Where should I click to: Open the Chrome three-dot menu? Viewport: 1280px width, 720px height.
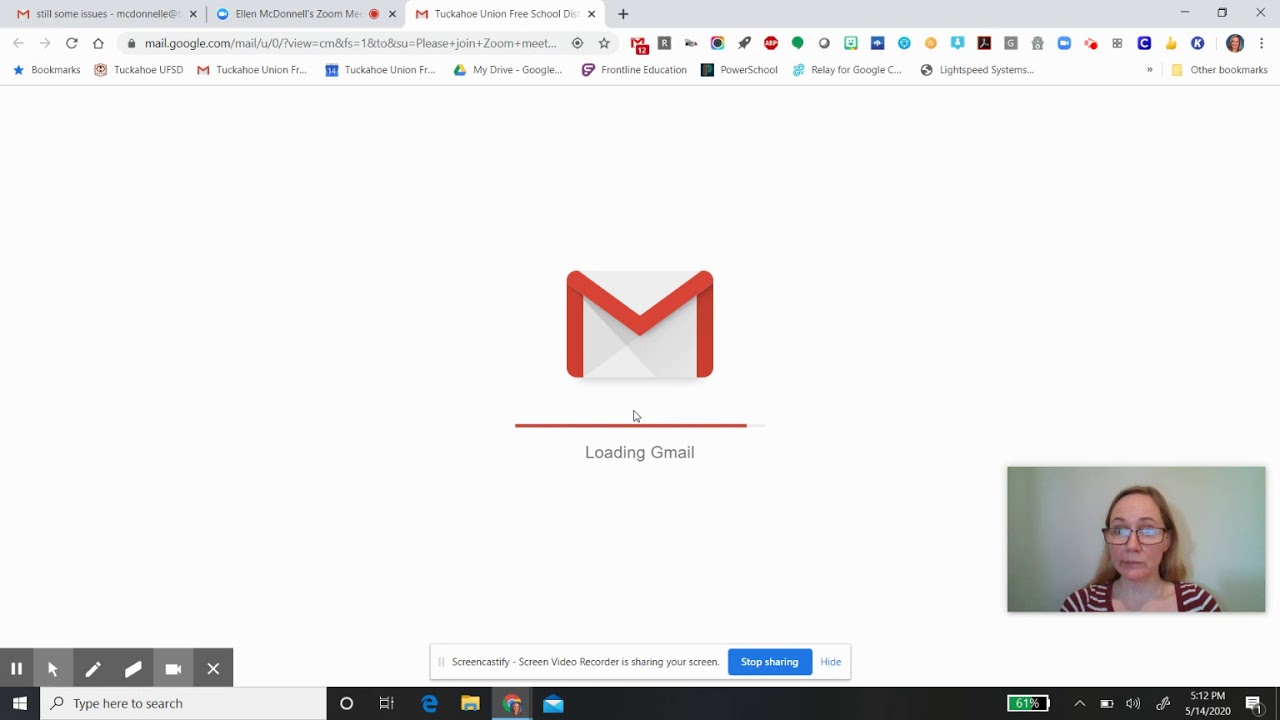[1262, 43]
